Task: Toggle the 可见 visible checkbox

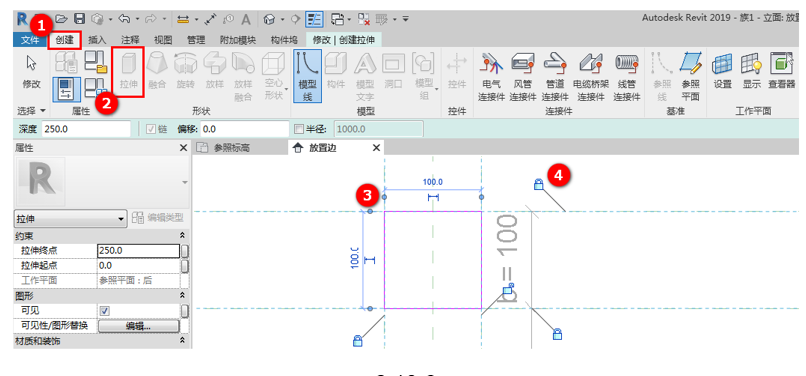Action: click(104, 311)
